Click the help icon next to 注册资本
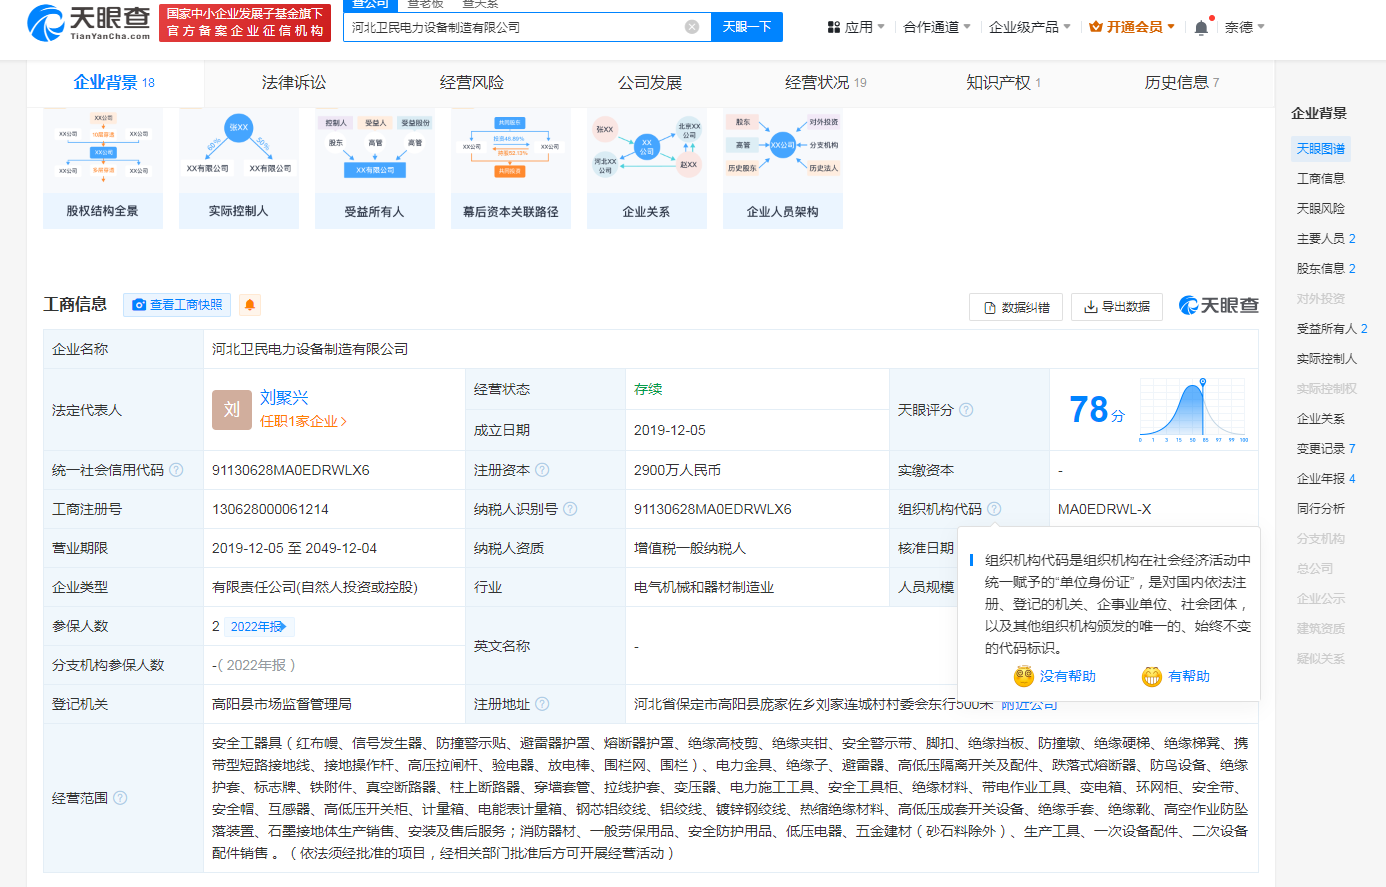The width and height of the screenshot is (1386, 887). 542,470
